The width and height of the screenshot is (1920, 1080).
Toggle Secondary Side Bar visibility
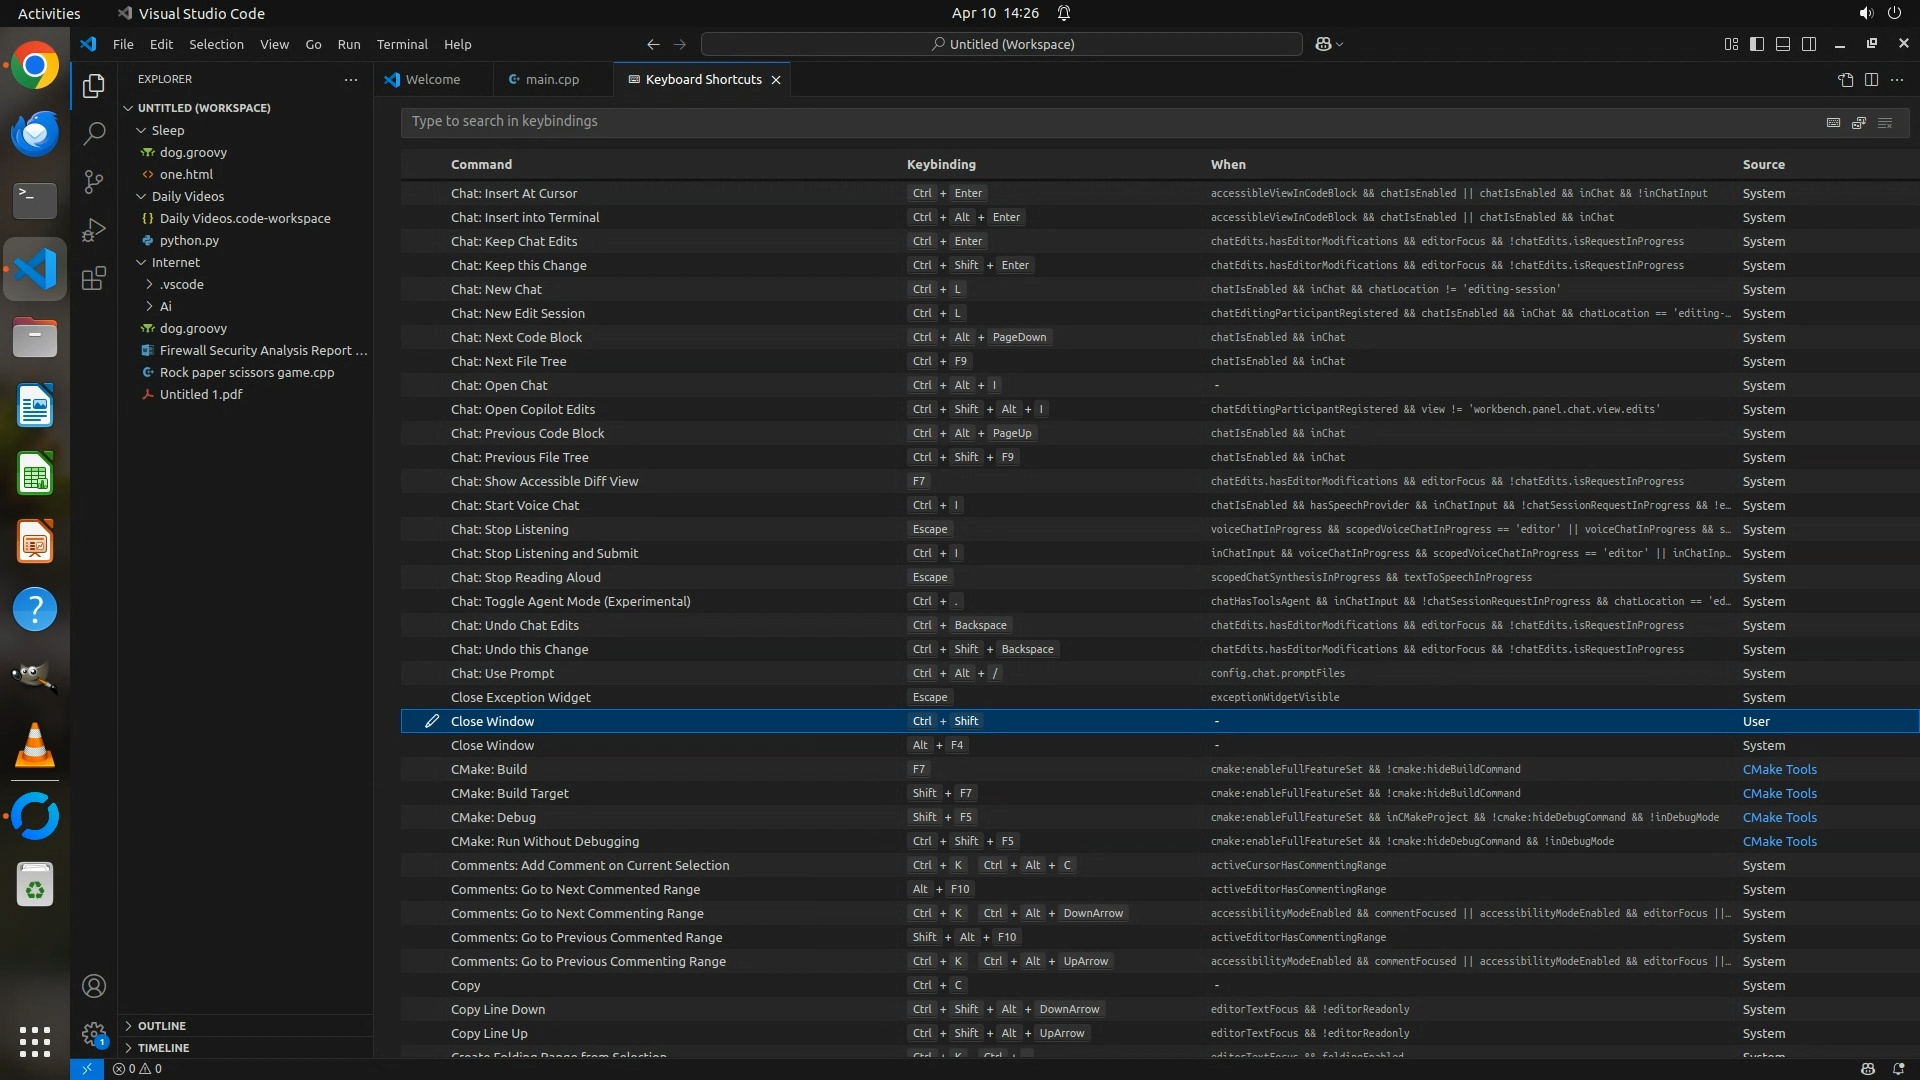(1809, 44)
